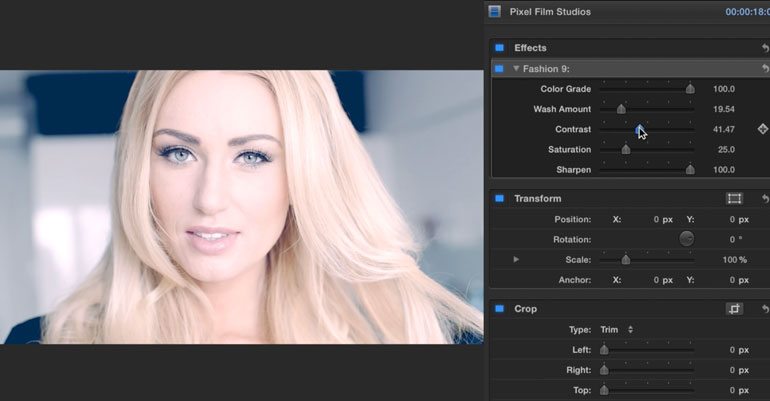This screenshot has width=770, height=401.
Task: Click the Rotation dial
Action: pyautogui.click(x=686, y=239)
